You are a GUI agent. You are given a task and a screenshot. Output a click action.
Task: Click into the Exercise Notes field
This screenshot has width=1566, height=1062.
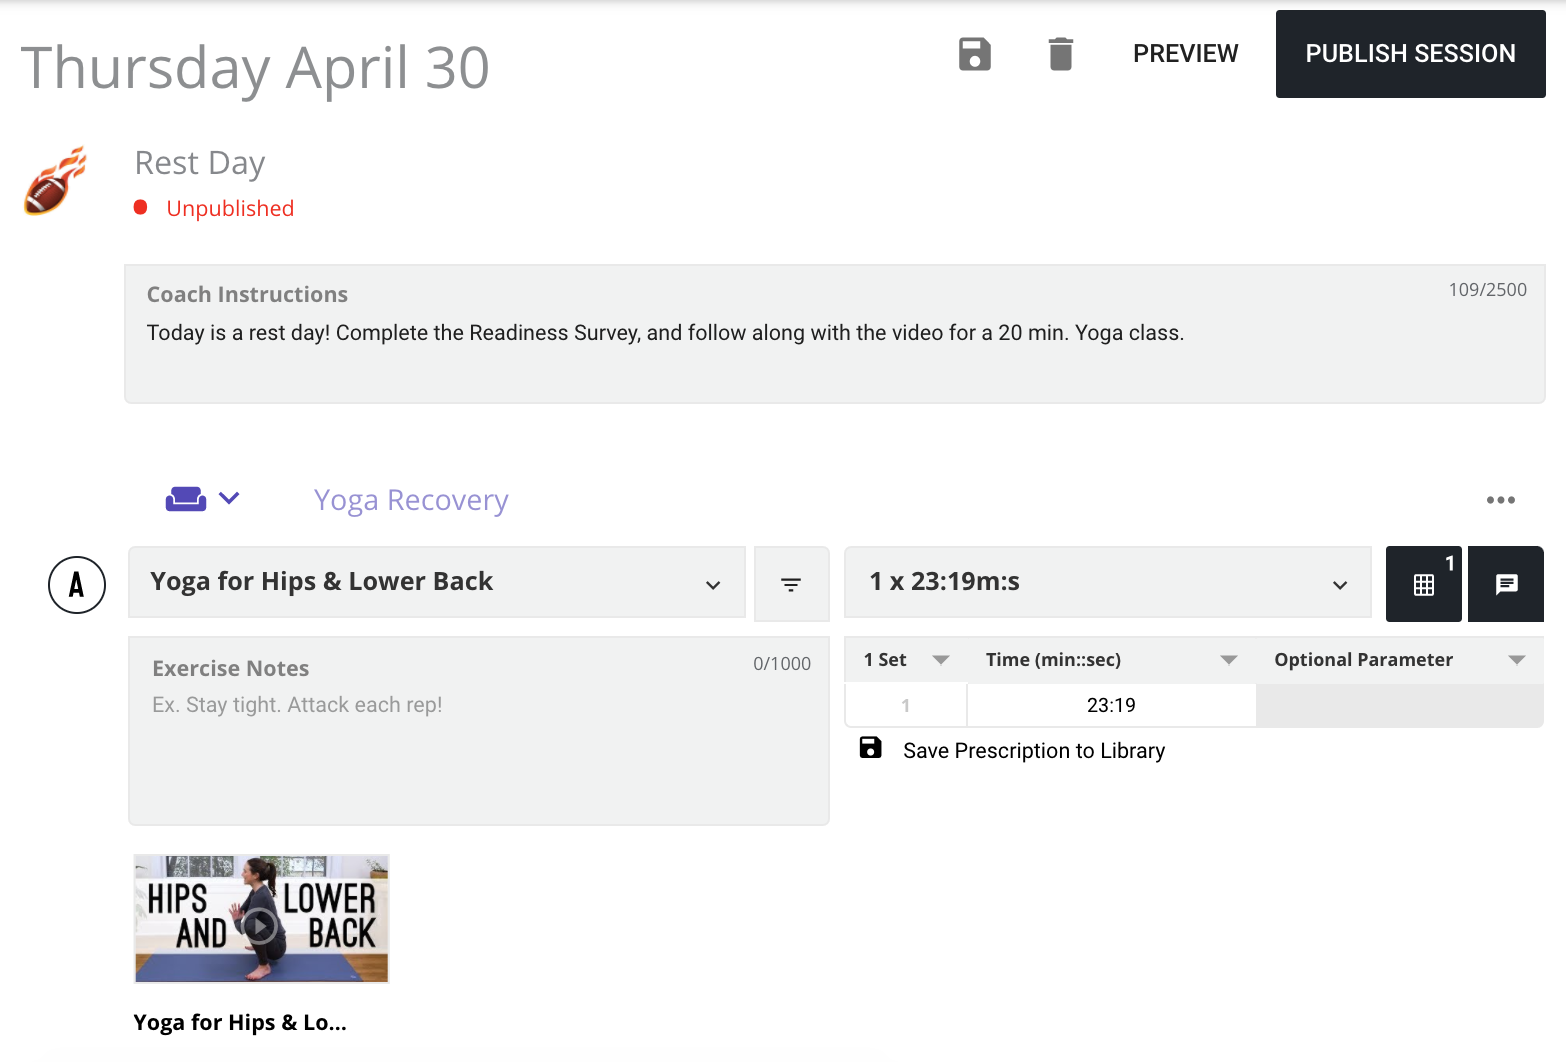click(479, 731)
